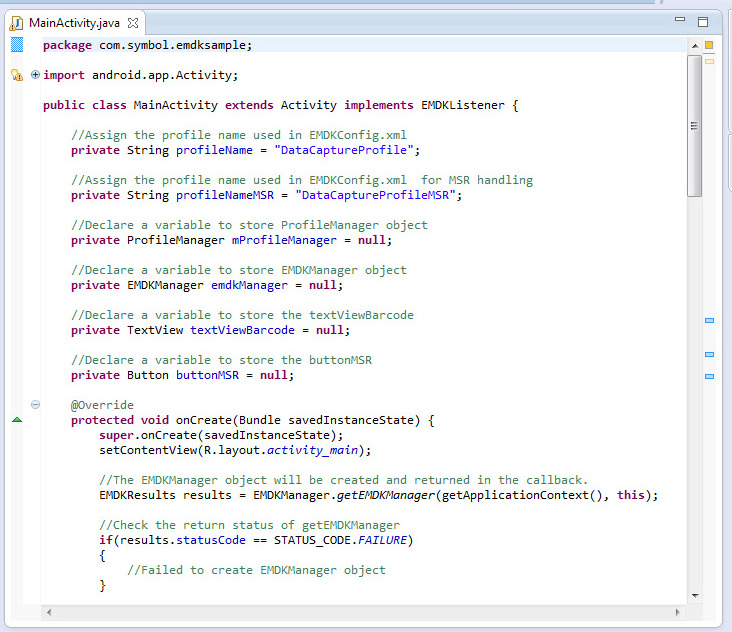Click the blue marker beside the package line
This screenshot has height=632, width=732.
[x=16, y=45]
